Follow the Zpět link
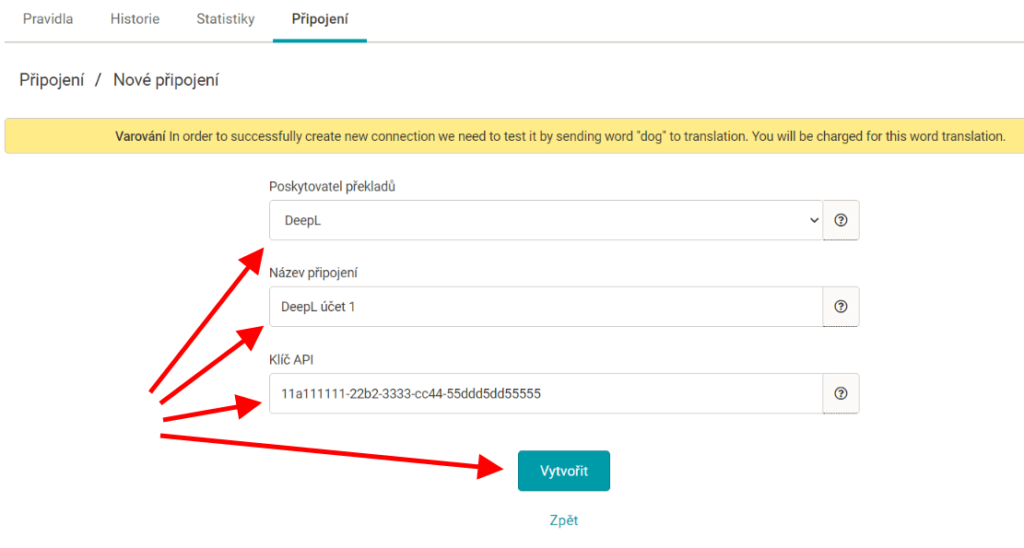 [x=564, y=521]
